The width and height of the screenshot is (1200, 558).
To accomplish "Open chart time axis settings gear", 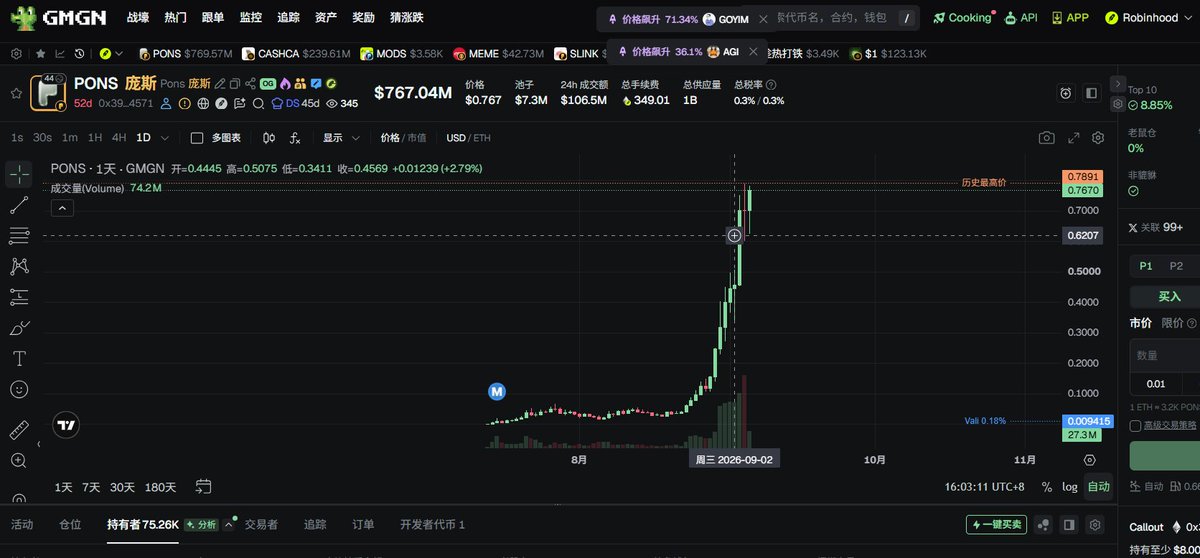I will [x=1090, y=459].
